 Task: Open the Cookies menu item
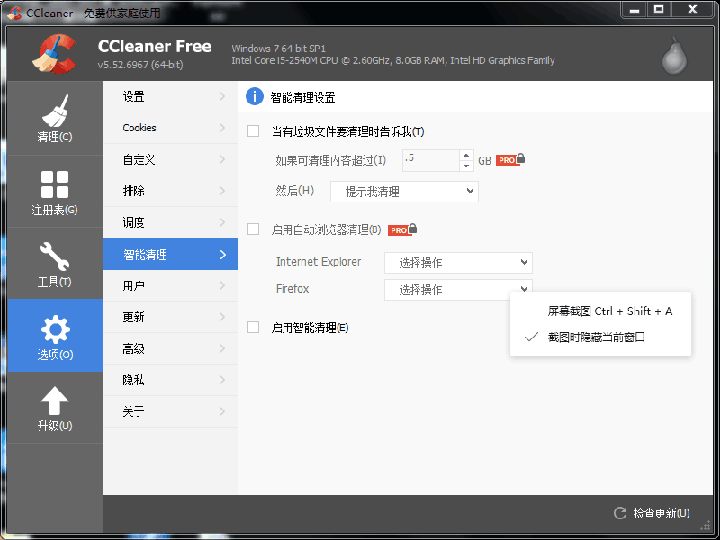click(x=170, y=128)
